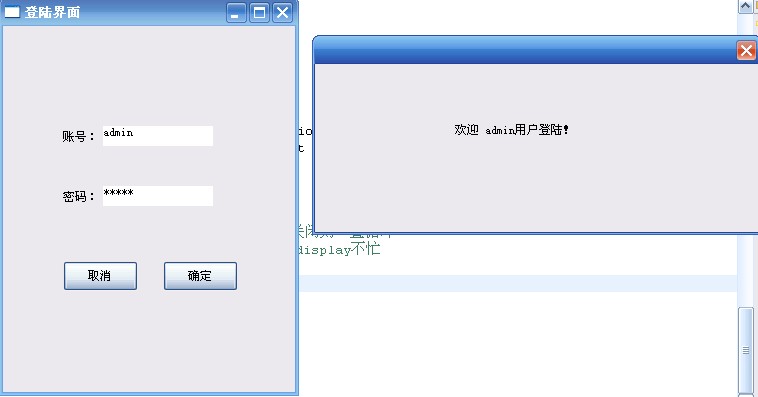Viewport: 758px width, 397px height.
Task: Click the 取消 button
Action: 101,276
